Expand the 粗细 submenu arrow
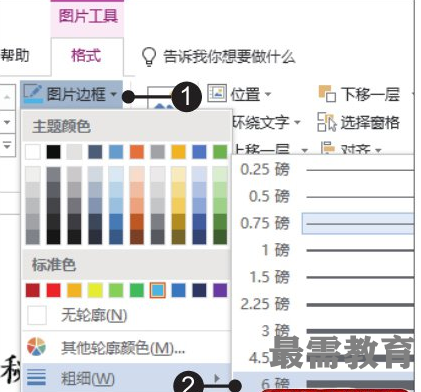The height and width of the screenshot is (392, 421). (217, 378)
